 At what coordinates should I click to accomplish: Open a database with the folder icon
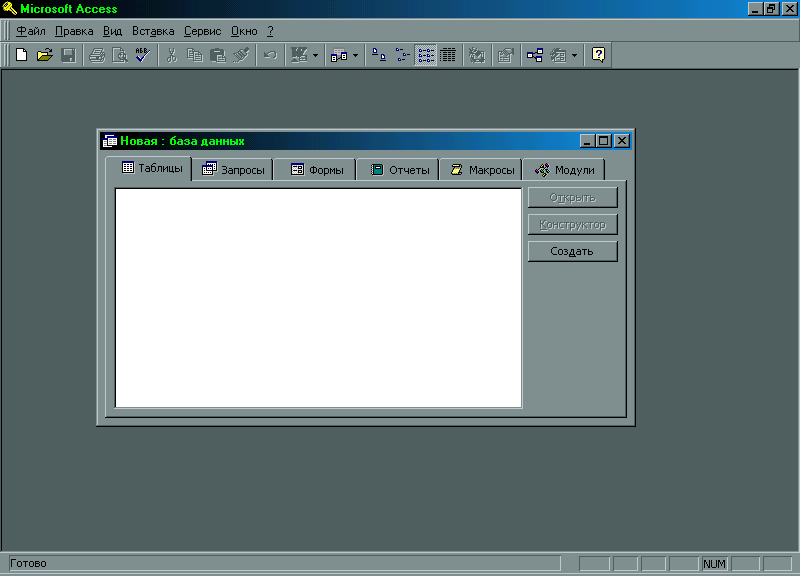coord(45,55)
